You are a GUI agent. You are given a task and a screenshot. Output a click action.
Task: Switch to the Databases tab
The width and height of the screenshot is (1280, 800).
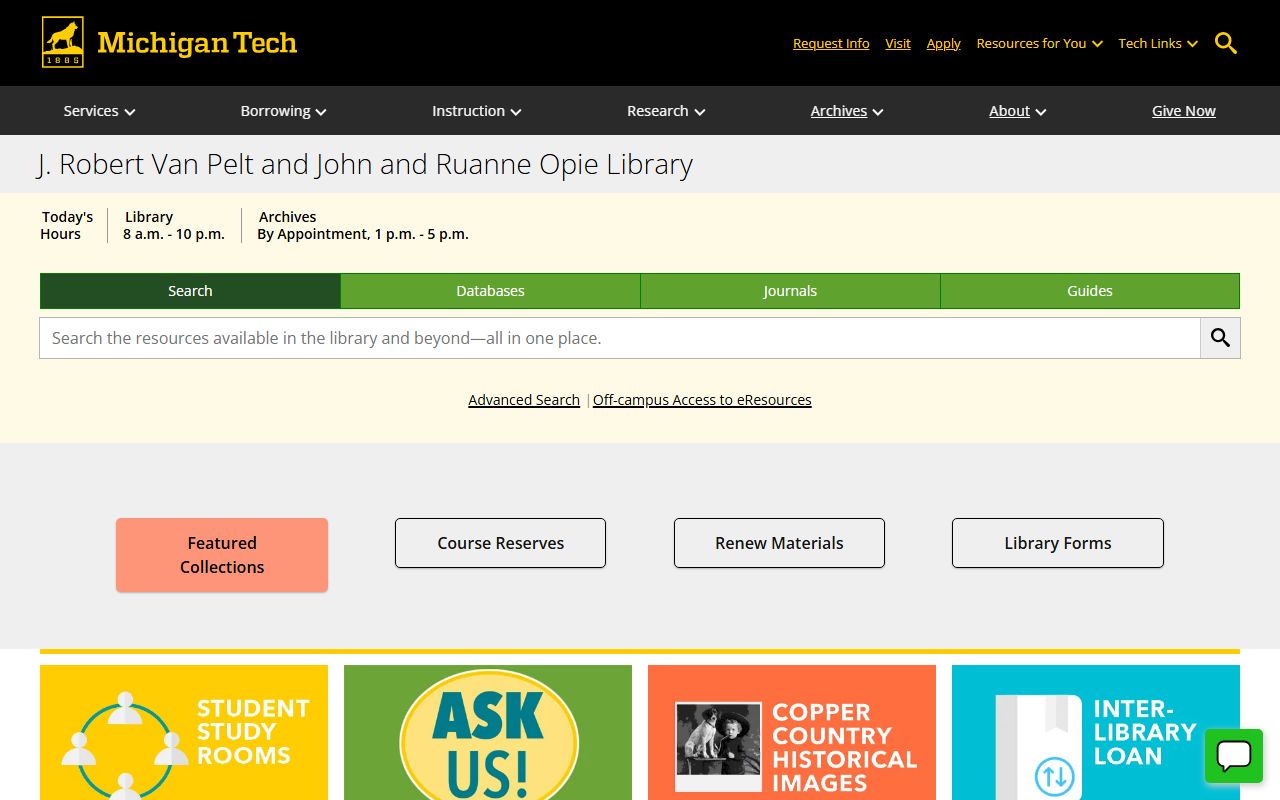point(490,291)
